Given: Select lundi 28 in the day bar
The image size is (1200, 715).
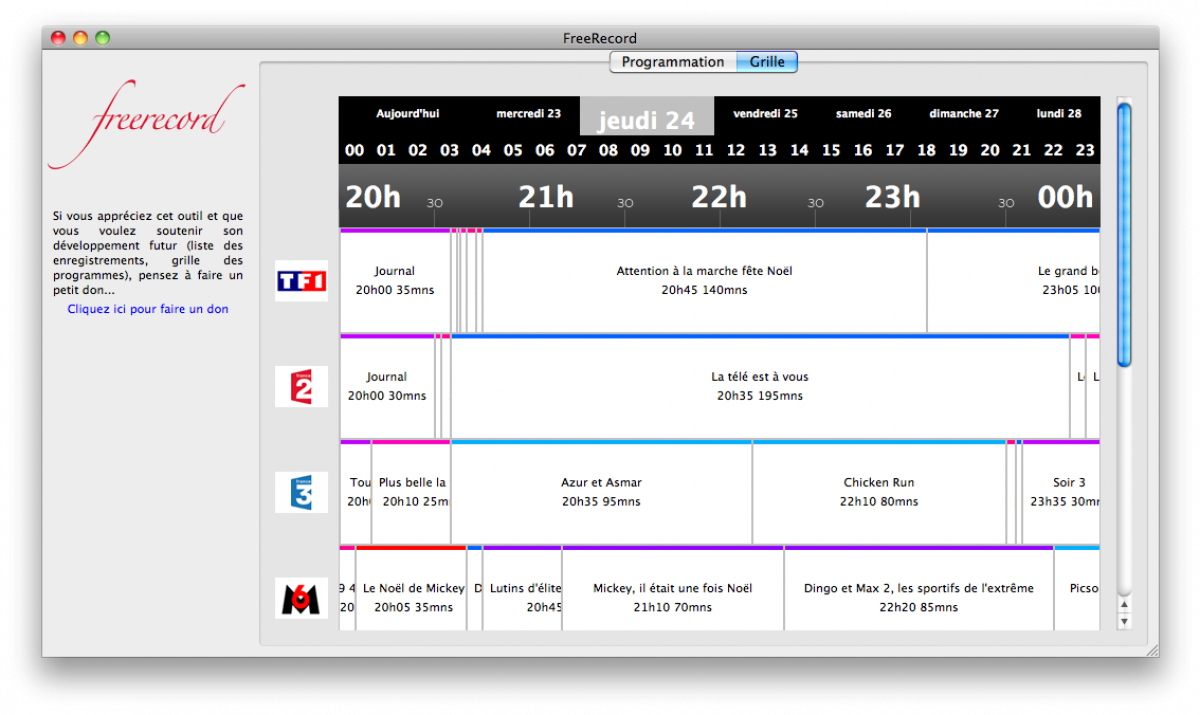Looking at the screenshot, I should 1059,114.
